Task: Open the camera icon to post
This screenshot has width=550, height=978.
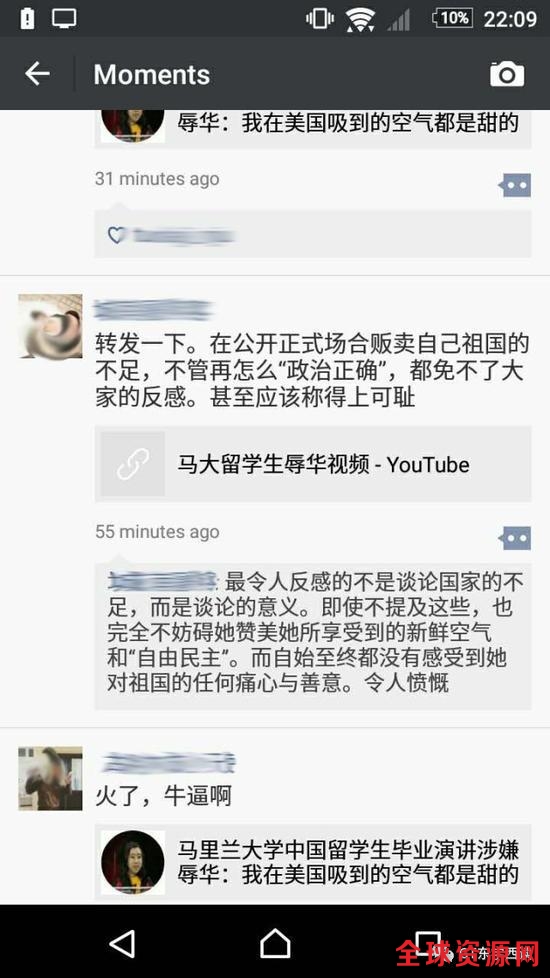Action: click(507, 74)
